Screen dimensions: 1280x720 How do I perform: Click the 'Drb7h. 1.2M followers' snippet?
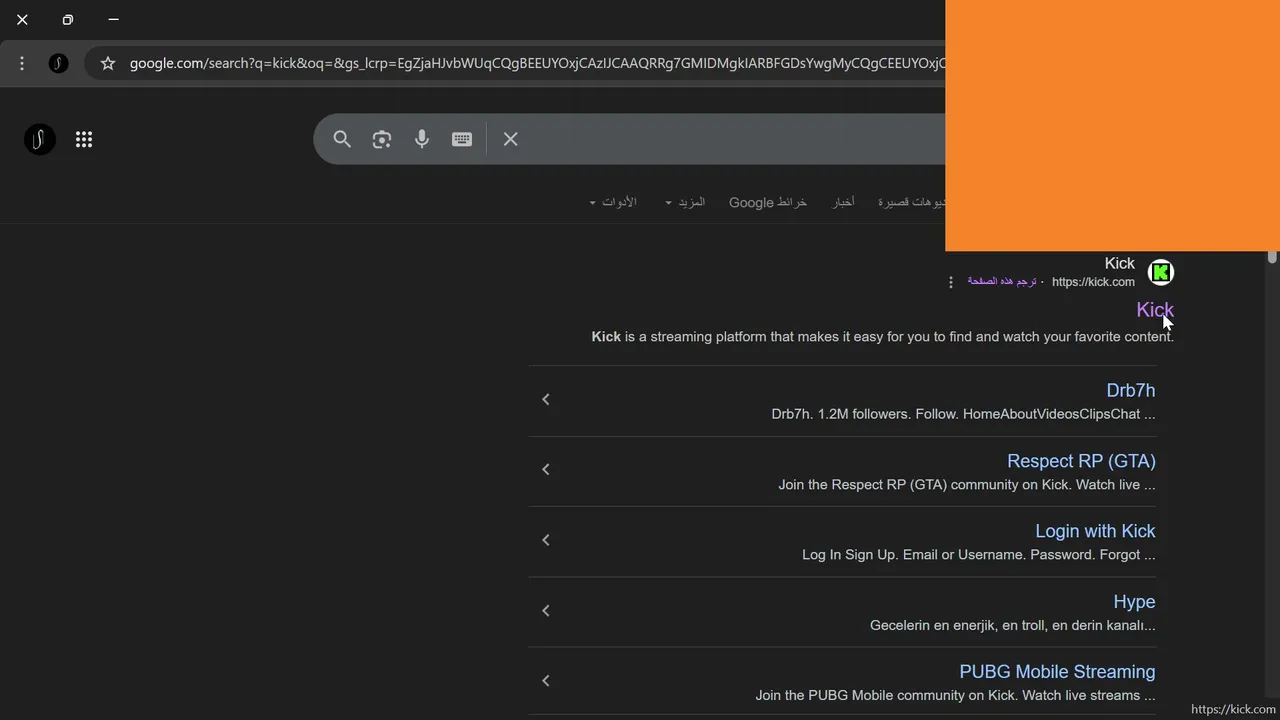click(963, 414)
